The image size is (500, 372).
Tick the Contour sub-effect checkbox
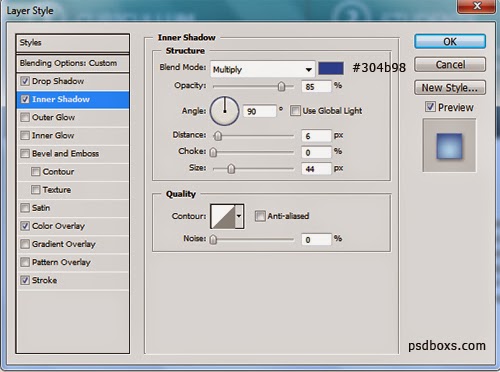[35, 172]
